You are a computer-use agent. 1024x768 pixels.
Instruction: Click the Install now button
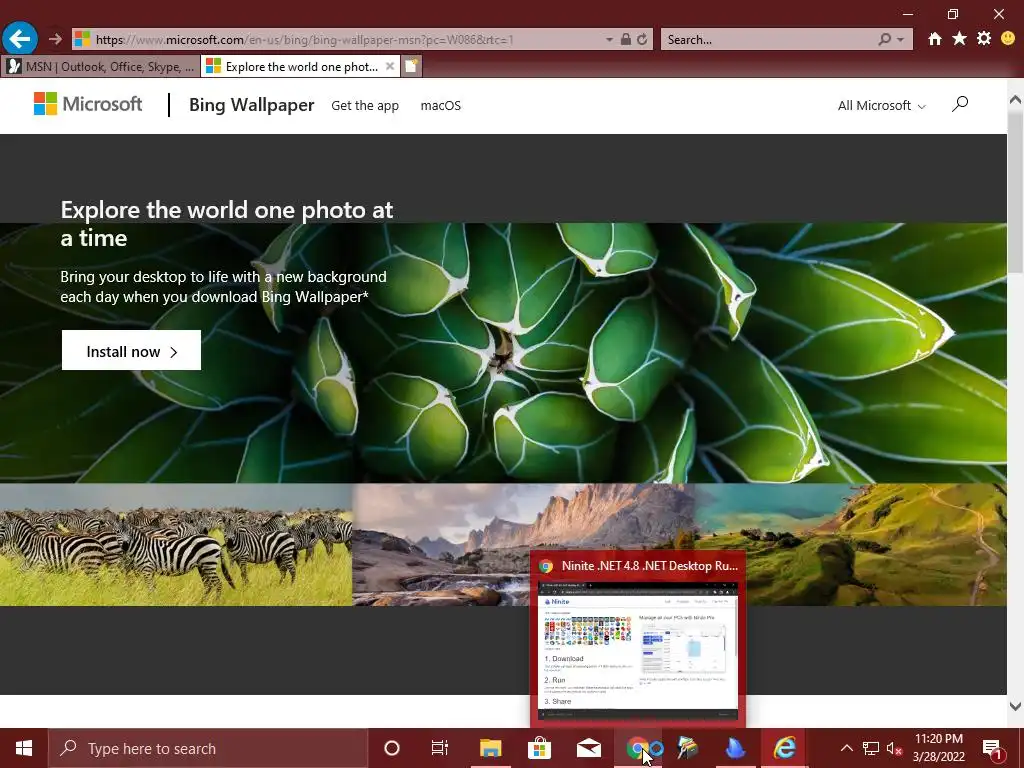click(x=131, y=351)
